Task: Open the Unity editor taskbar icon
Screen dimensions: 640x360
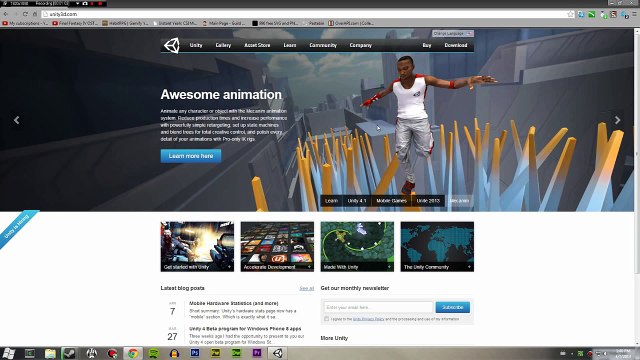Action: point(278,353)
